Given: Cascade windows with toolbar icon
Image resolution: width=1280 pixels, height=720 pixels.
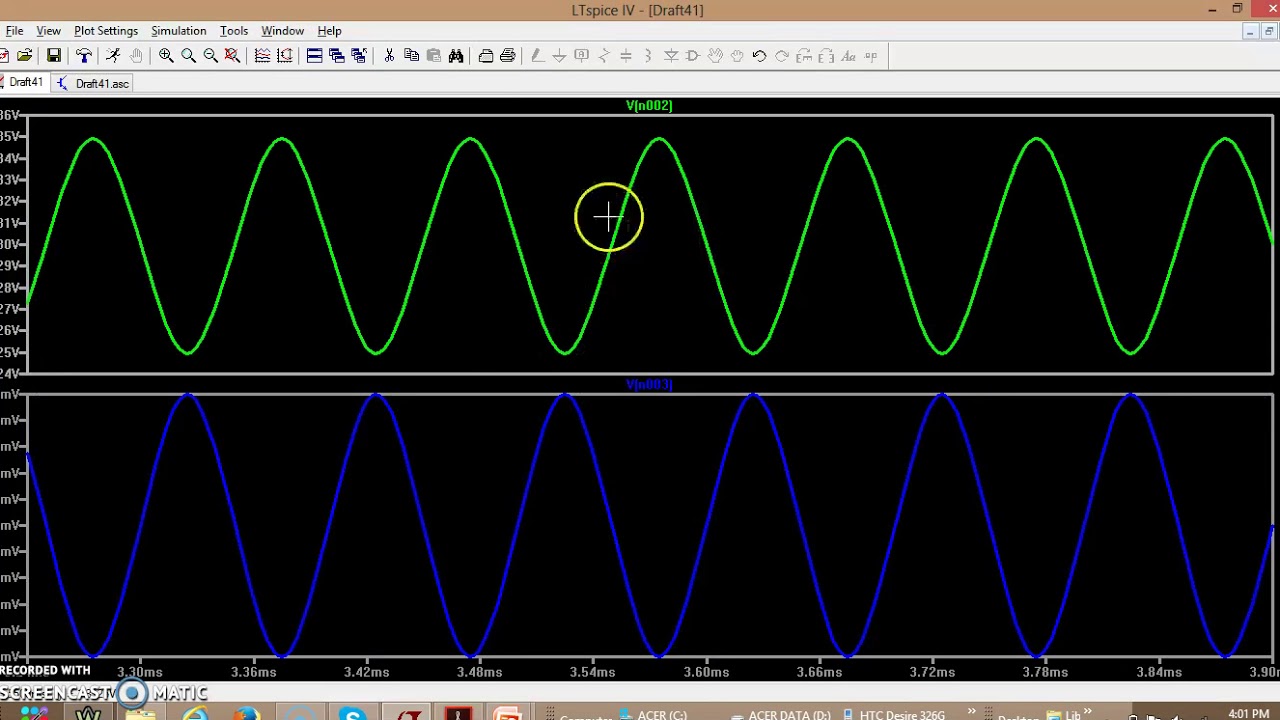Looking at the screenshot, I should [336, 56].
